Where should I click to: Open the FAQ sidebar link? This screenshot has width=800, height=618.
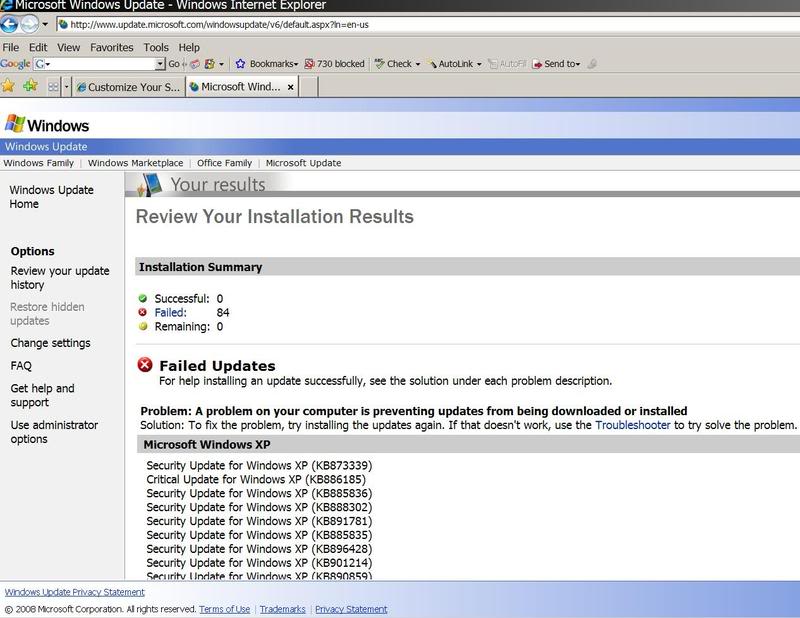point(21,366)
